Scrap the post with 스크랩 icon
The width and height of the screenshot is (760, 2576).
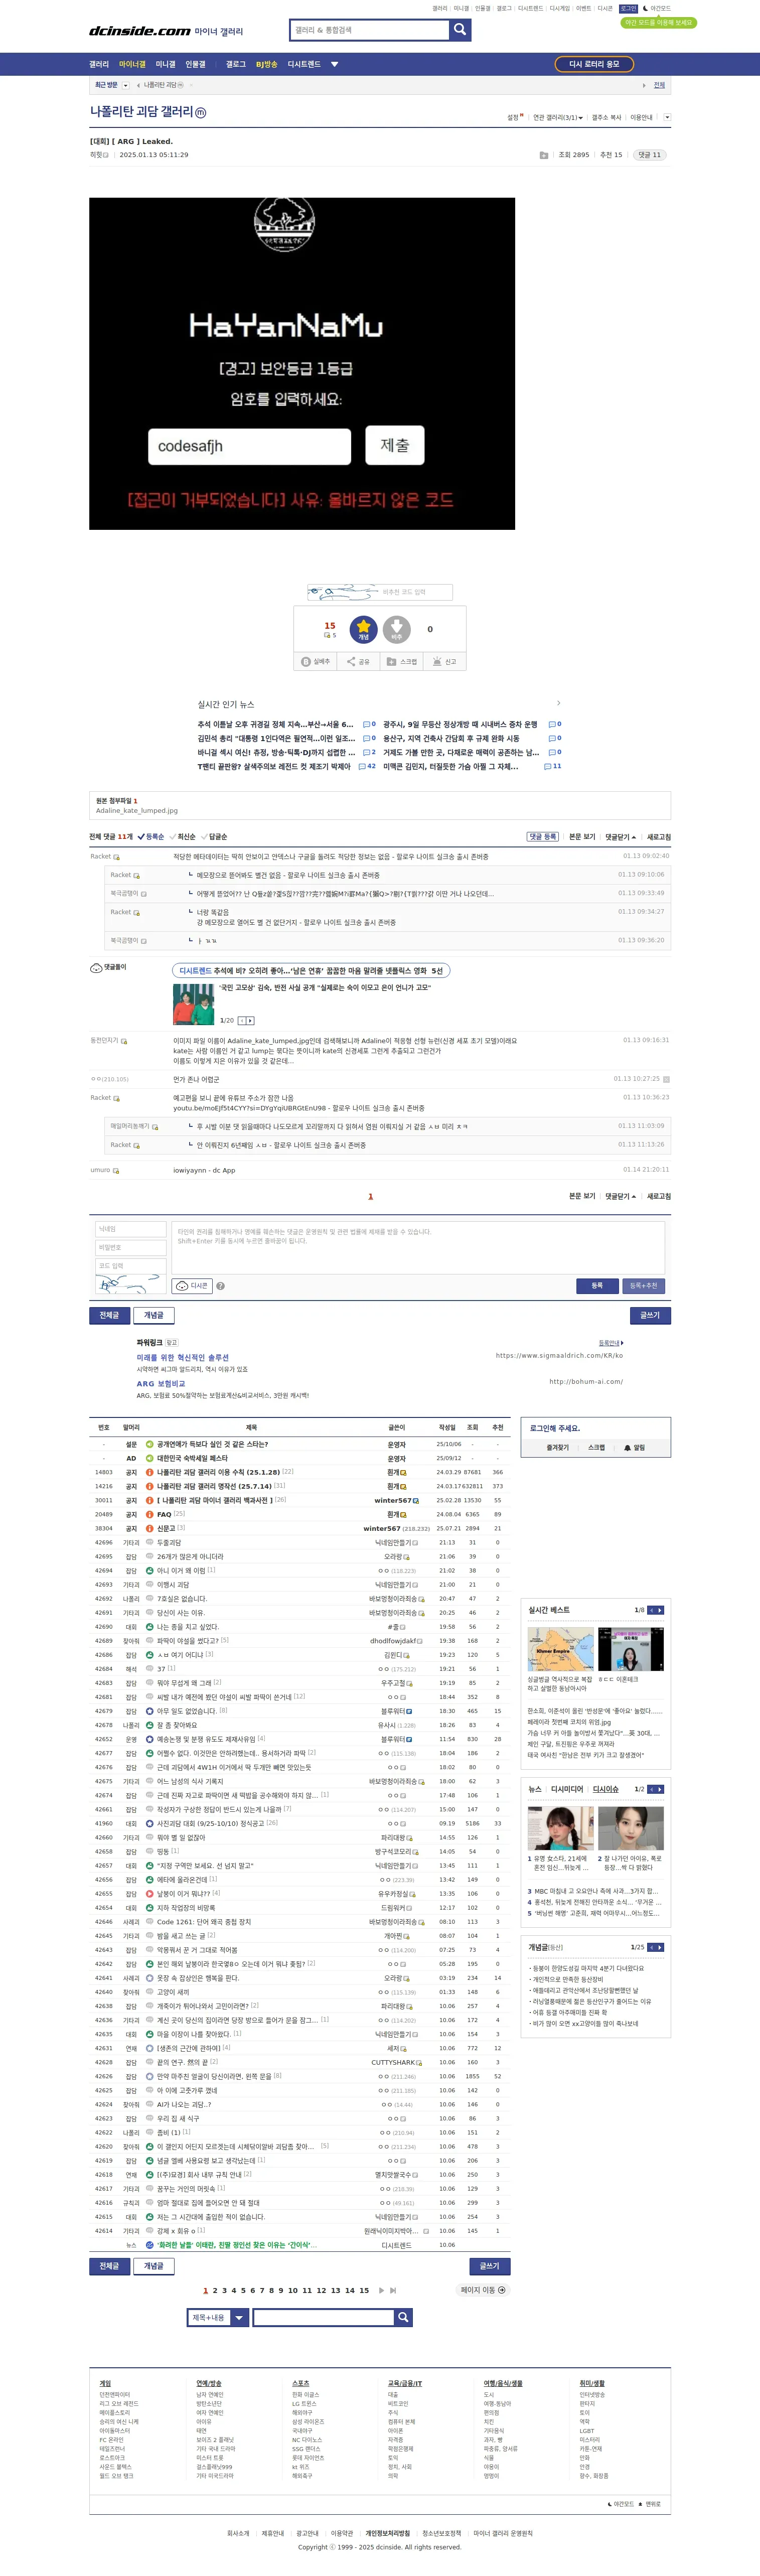[402, 661]
